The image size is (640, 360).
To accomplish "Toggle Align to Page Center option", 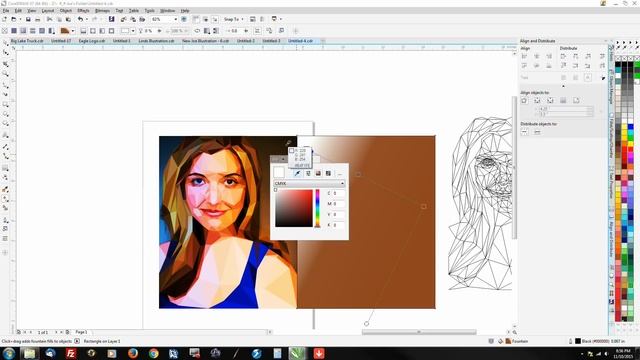I will click(x=550, y=100).
